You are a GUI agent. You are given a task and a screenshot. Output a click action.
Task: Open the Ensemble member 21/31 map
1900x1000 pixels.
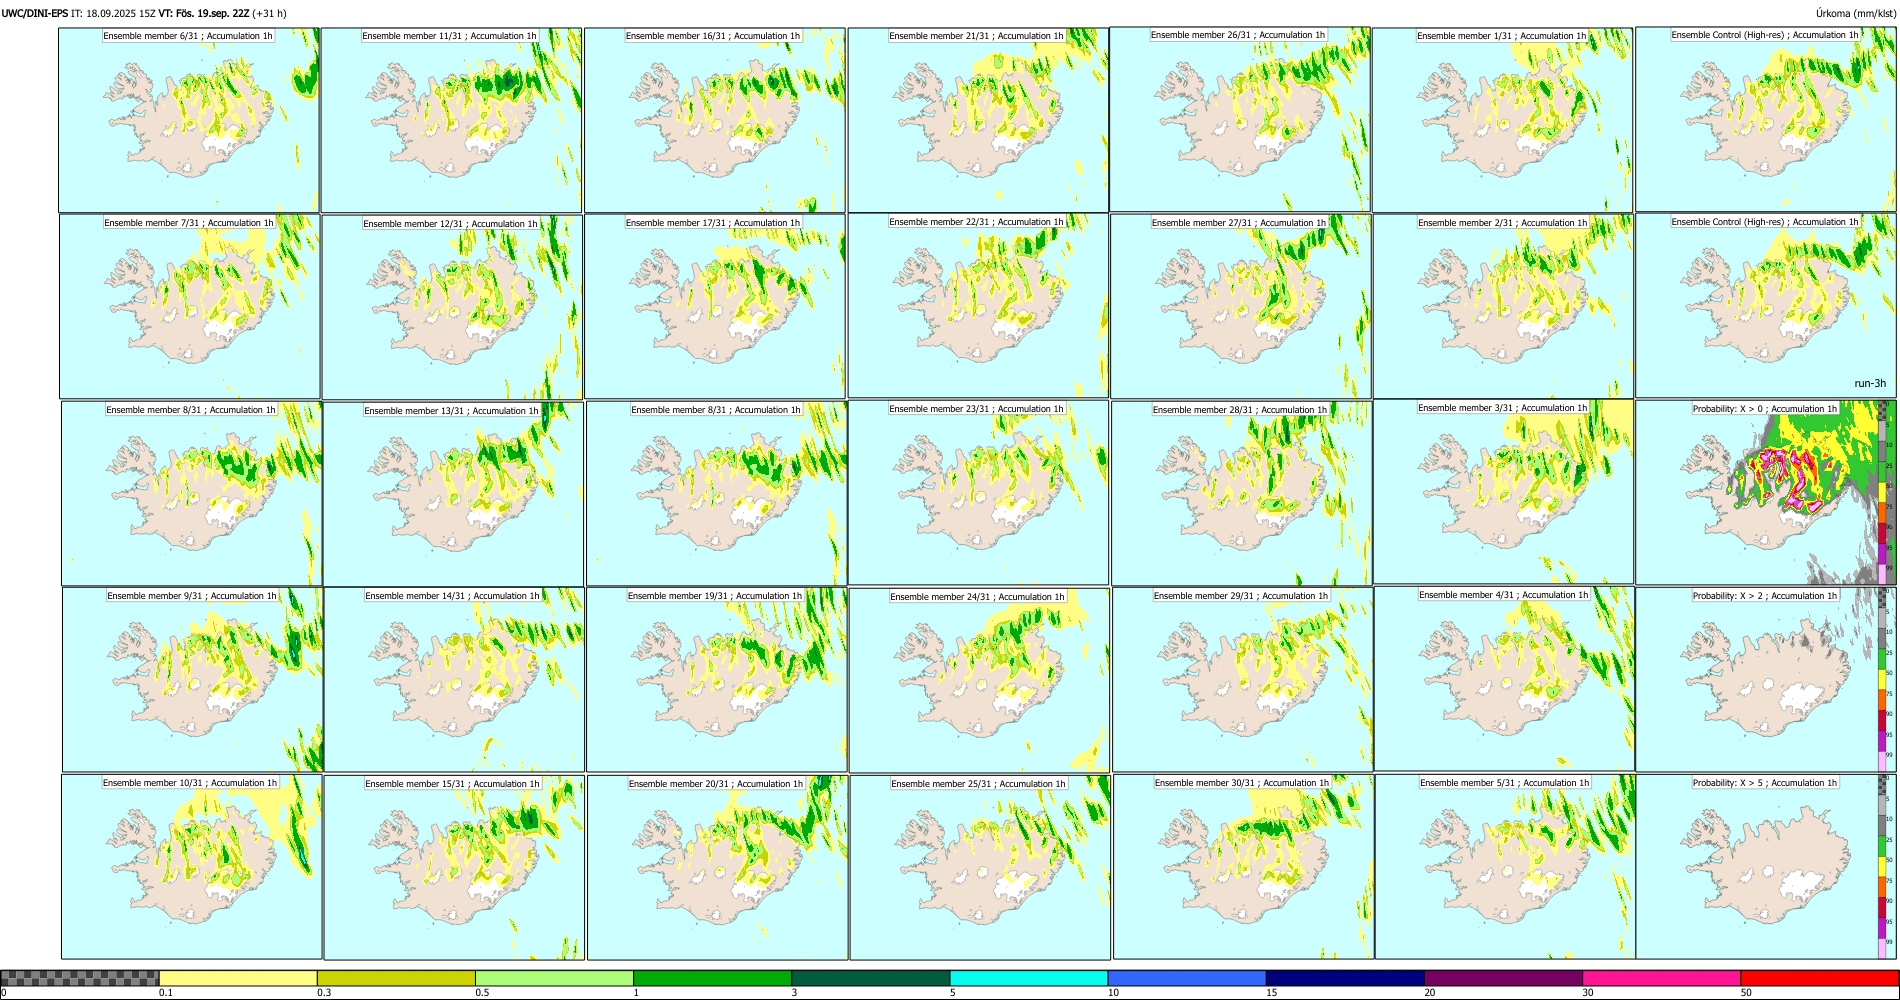coord(978,120)
